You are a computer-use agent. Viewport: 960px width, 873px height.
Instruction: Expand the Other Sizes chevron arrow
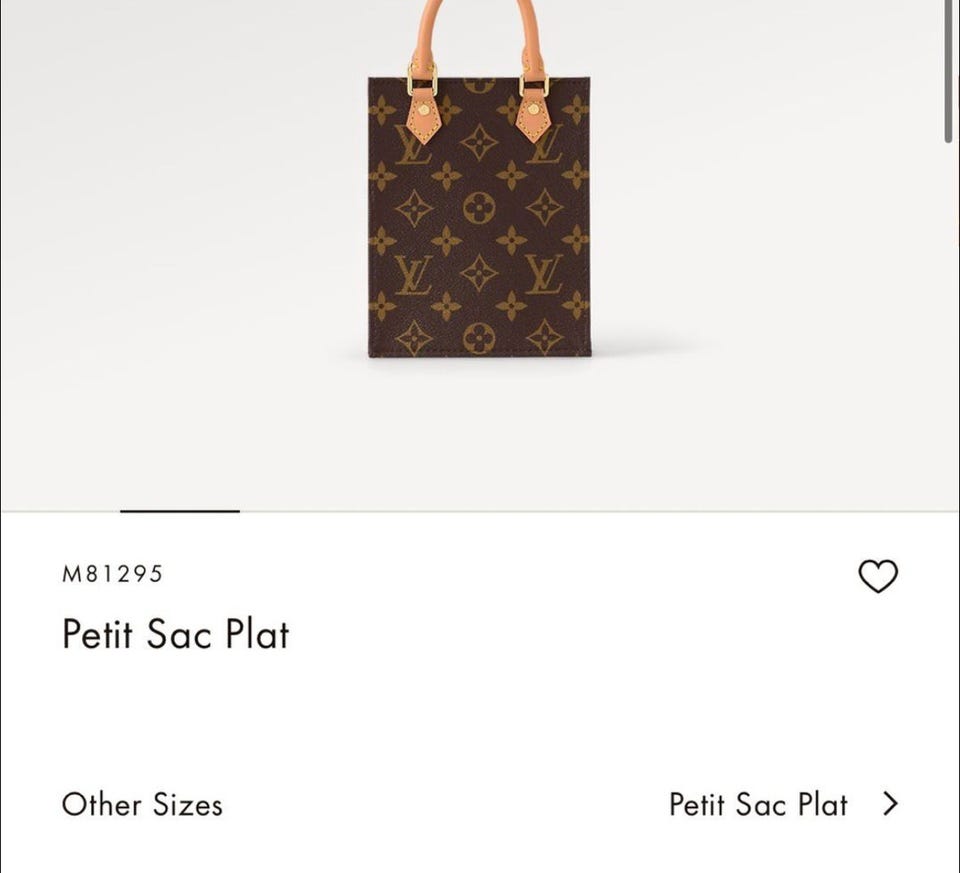[x=890, y=804]
